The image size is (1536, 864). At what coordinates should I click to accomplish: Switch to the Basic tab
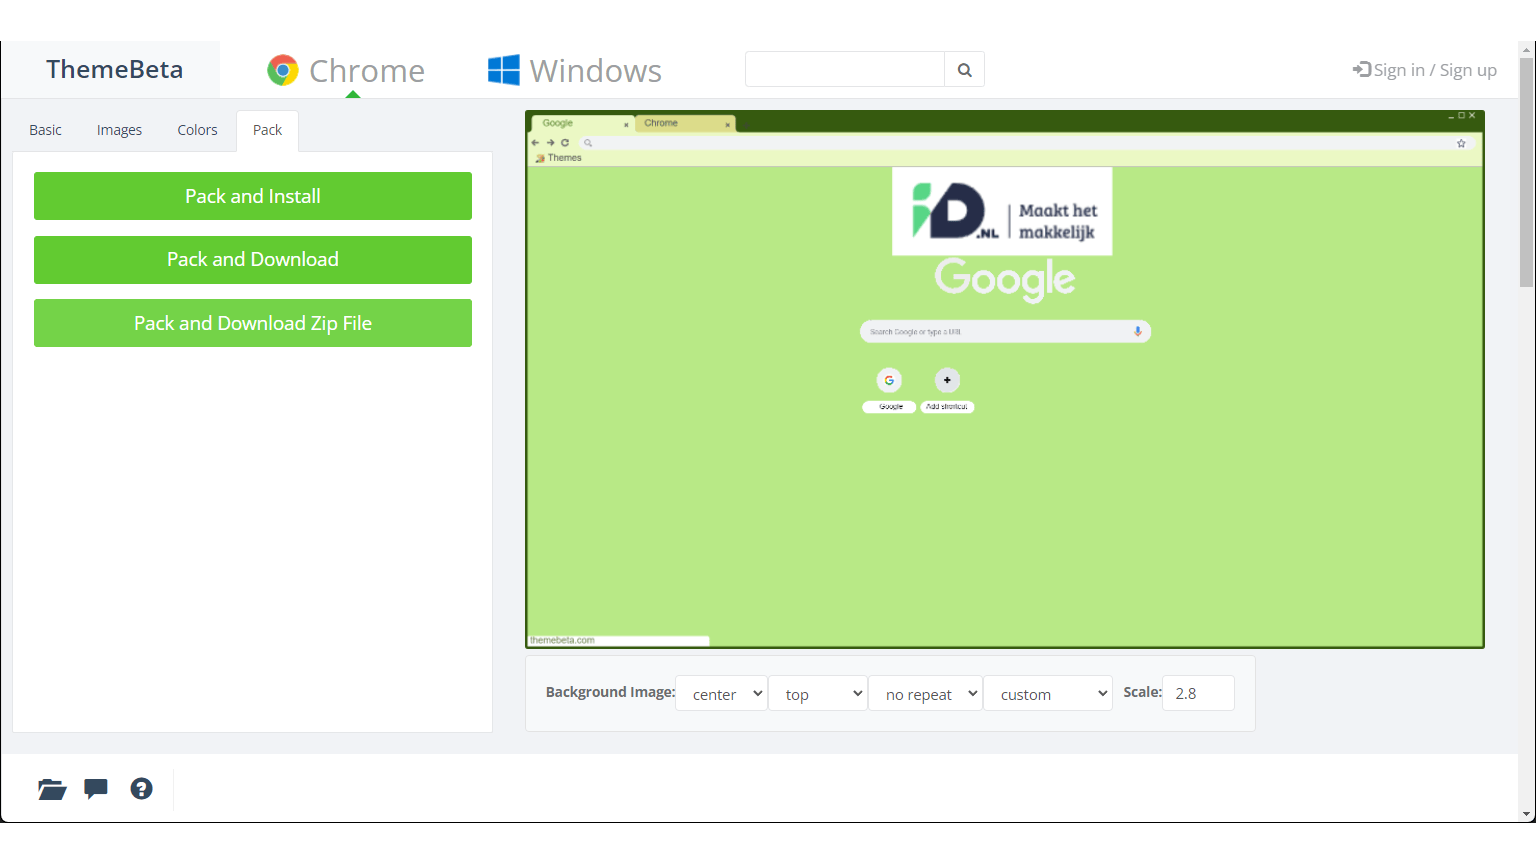[45, 130]
